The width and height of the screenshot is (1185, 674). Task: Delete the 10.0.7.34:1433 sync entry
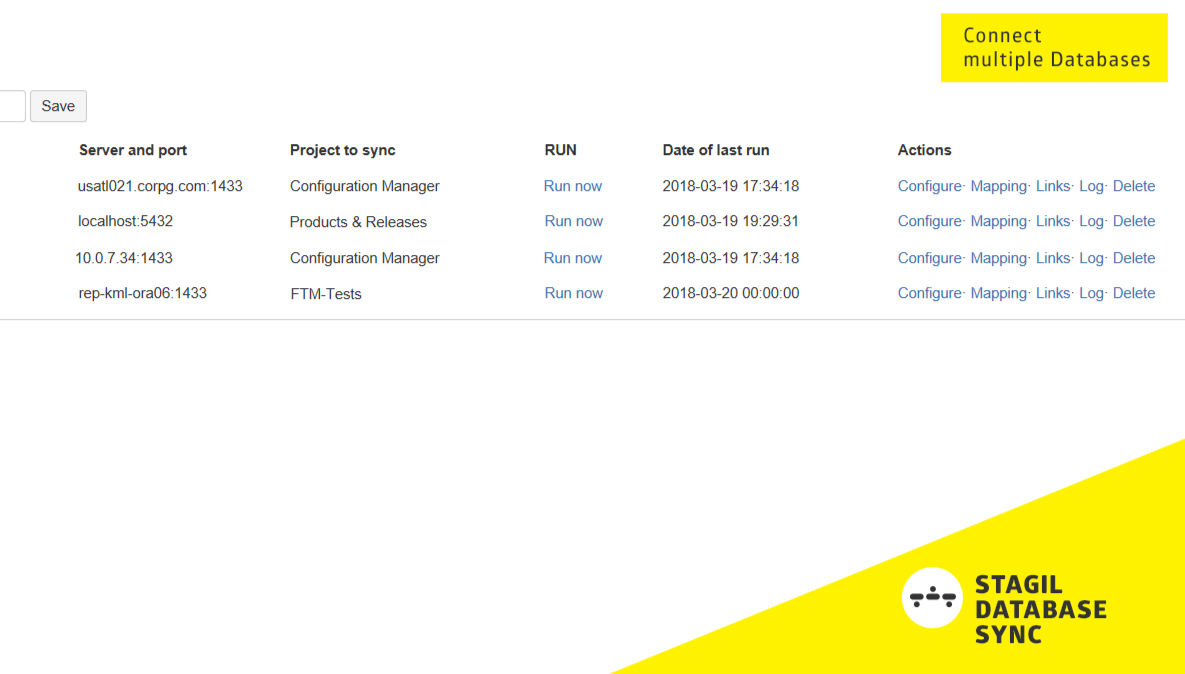(1133, 257)
